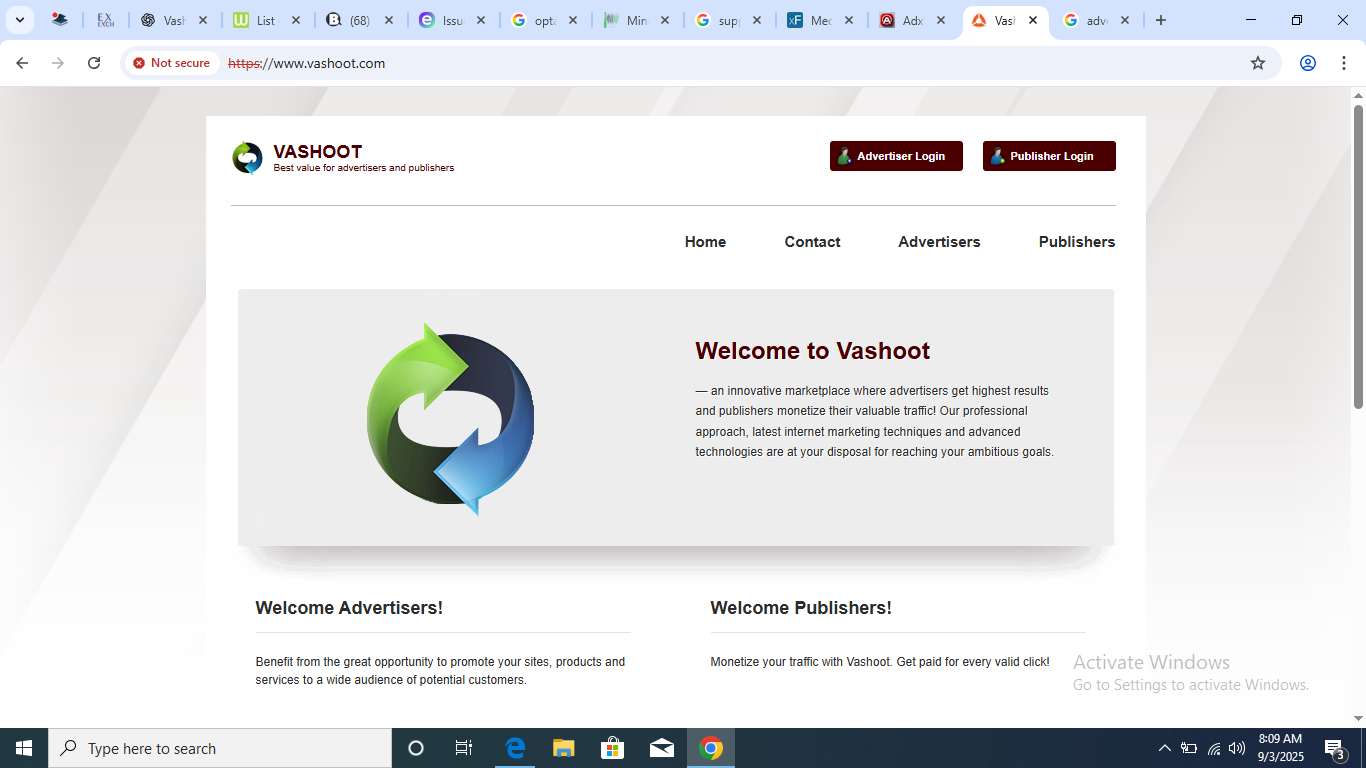Viewport: 1366px width, 768px height.
Task: Click the scrollbar down arrow
Action: tap(1358, 718)
